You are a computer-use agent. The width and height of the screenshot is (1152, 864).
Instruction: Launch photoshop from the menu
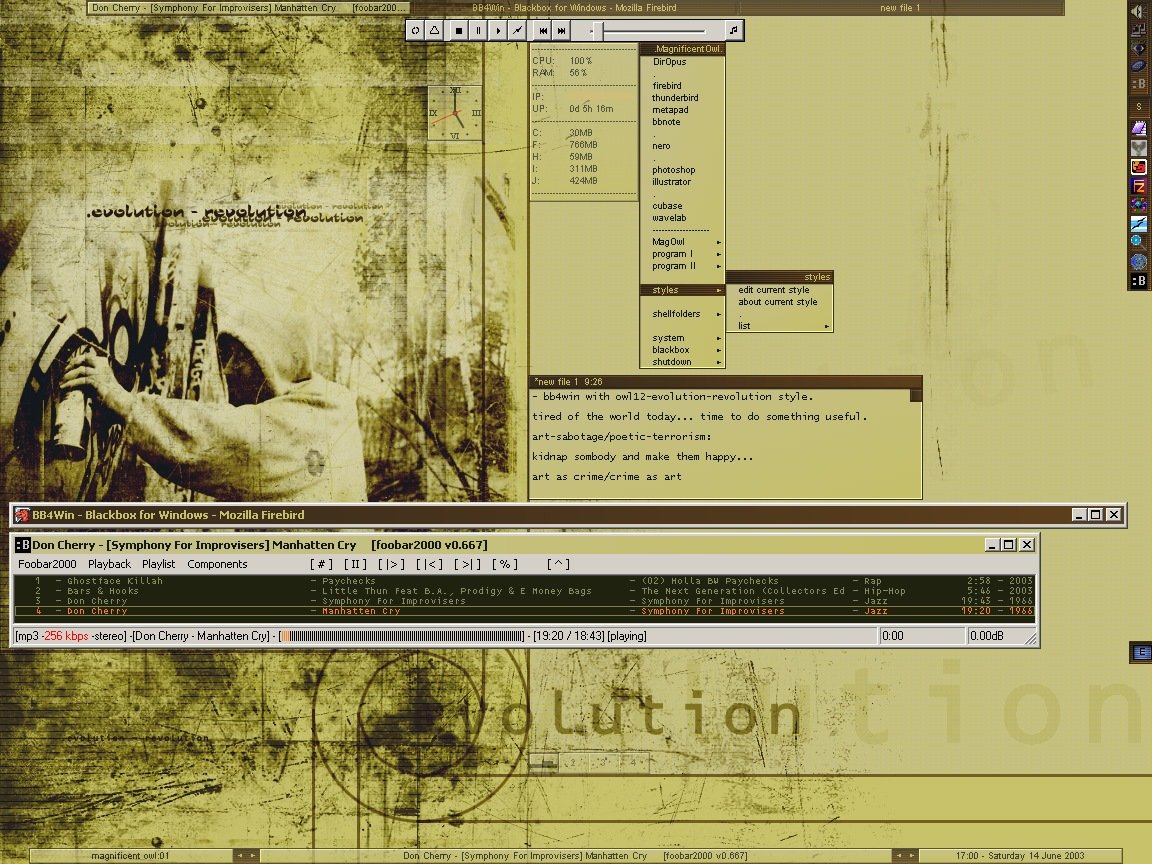[x=674, y=170]
